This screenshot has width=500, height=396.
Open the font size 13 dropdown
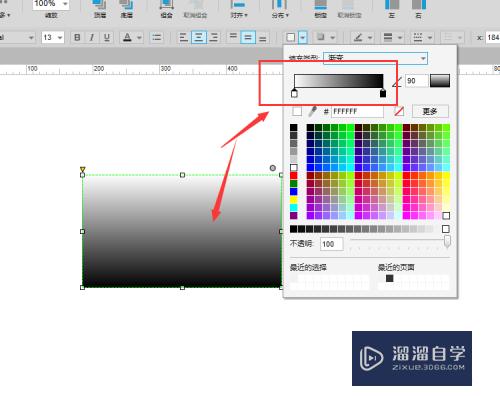[x=53, y=37]
